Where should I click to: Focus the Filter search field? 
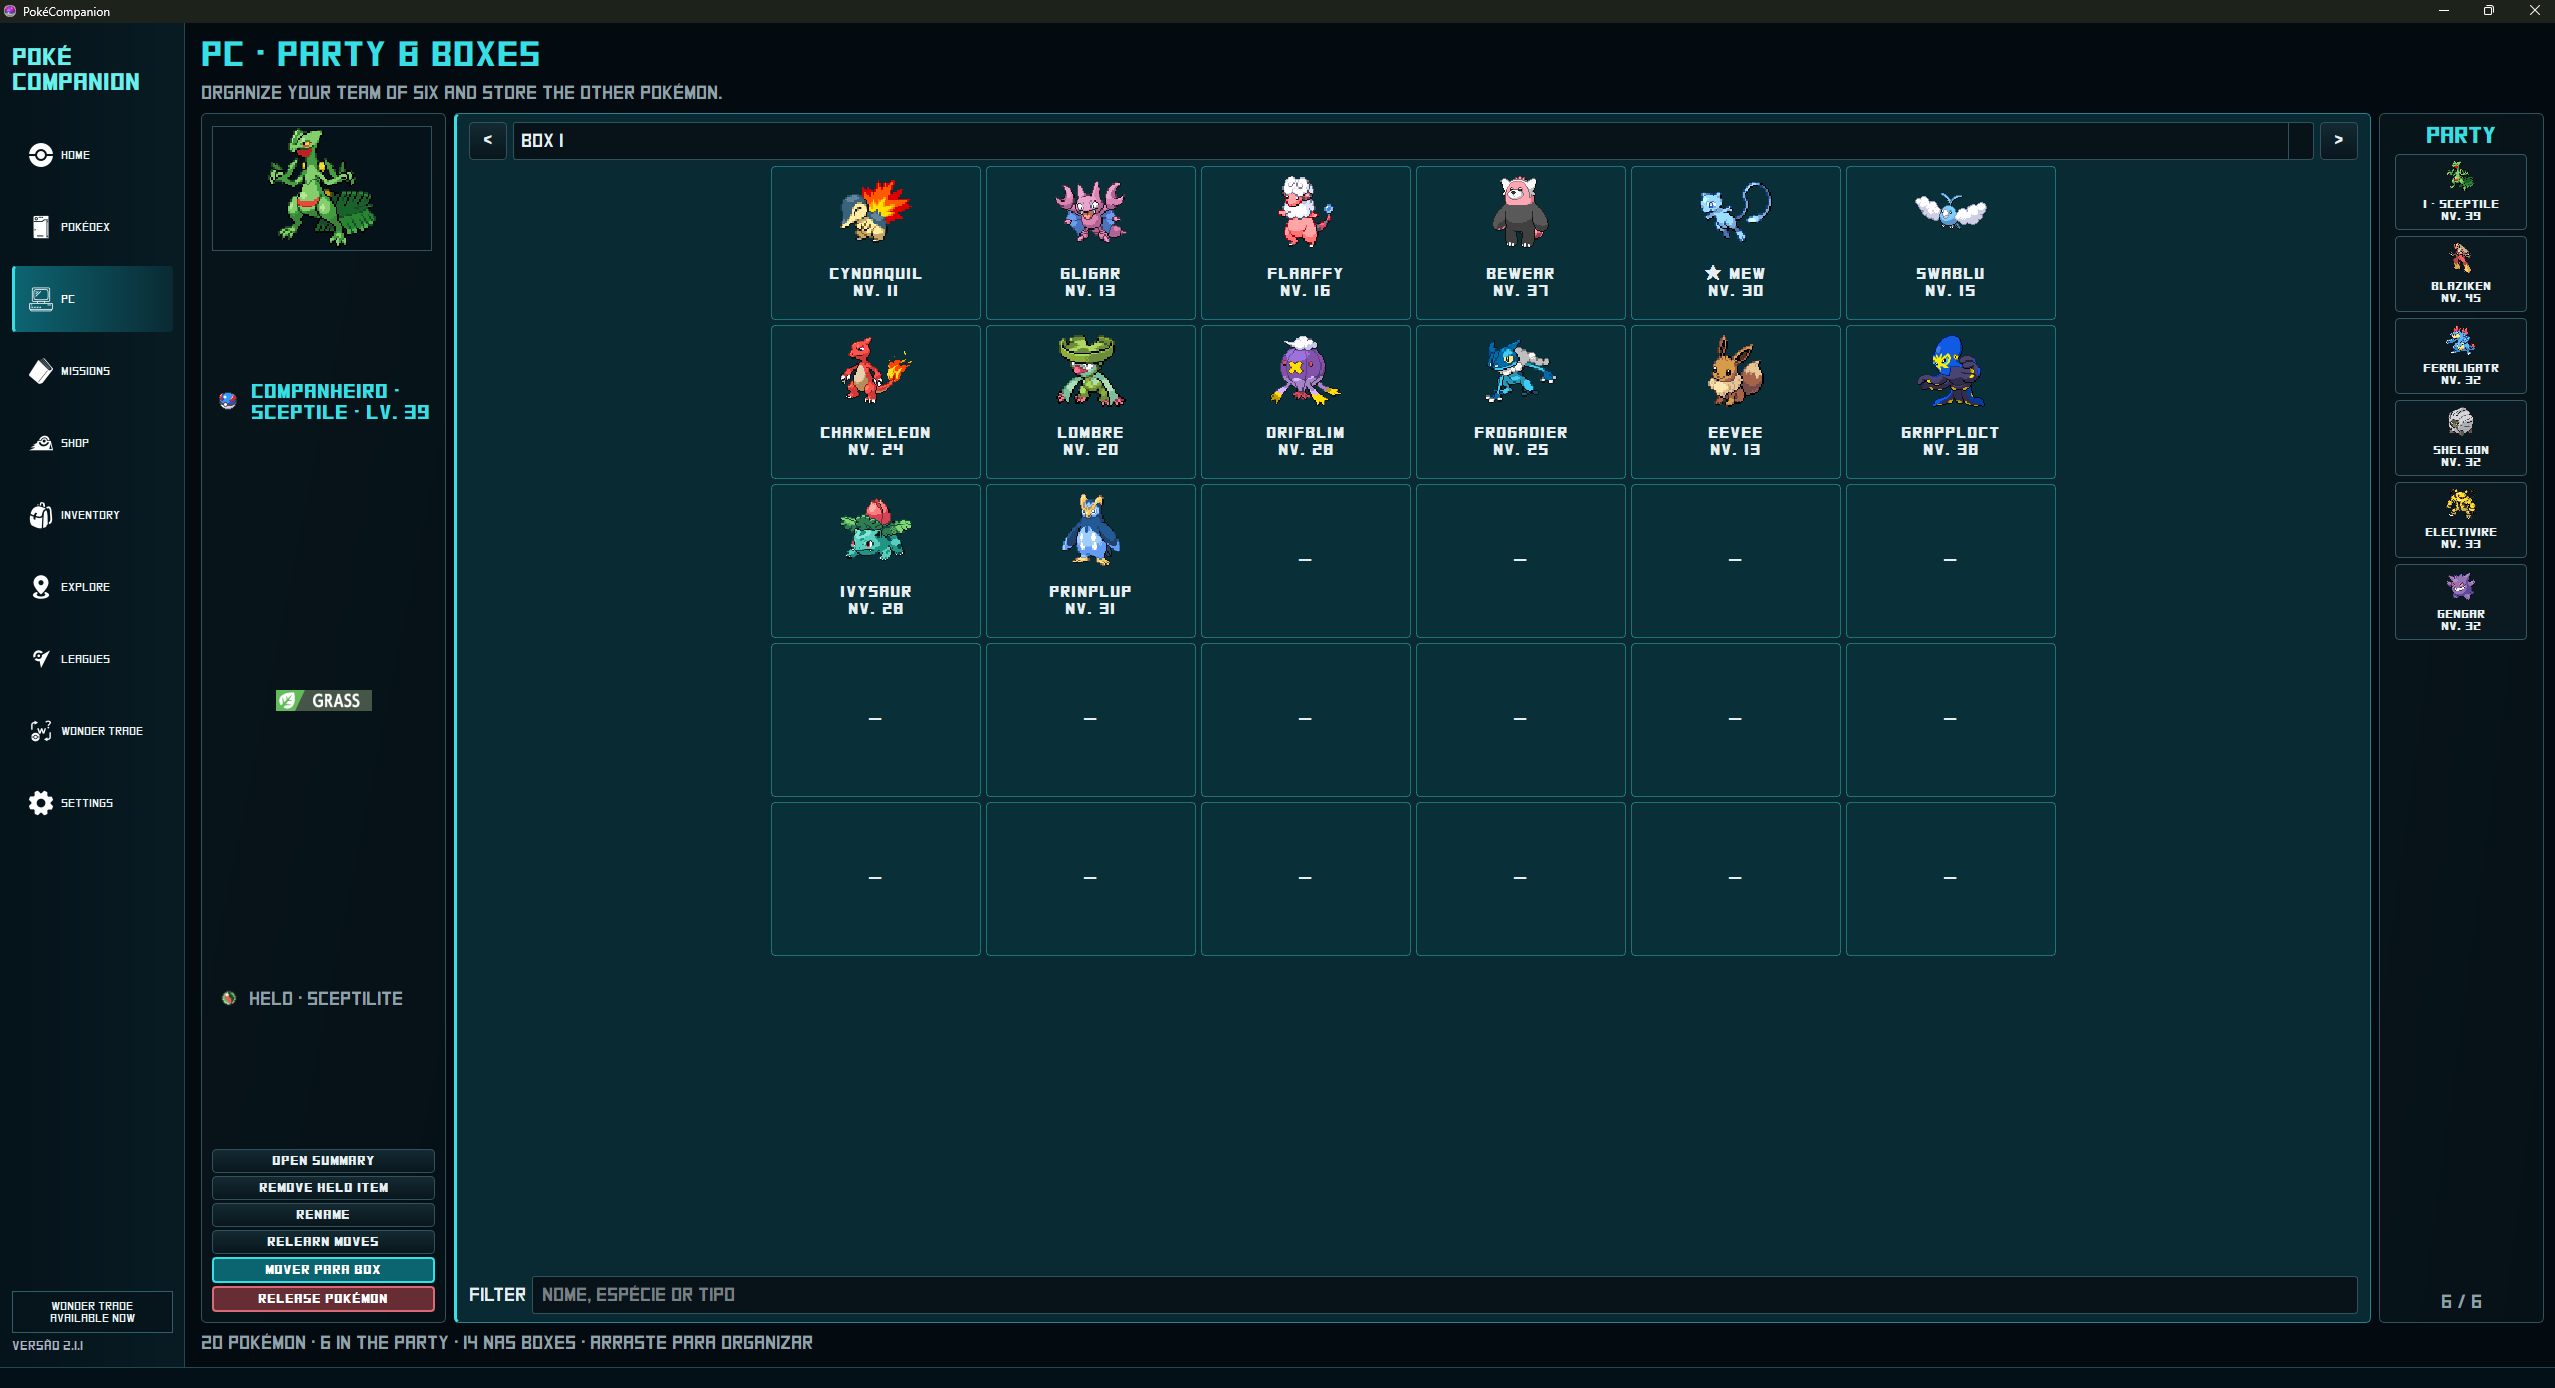tap(1444, 1295)
